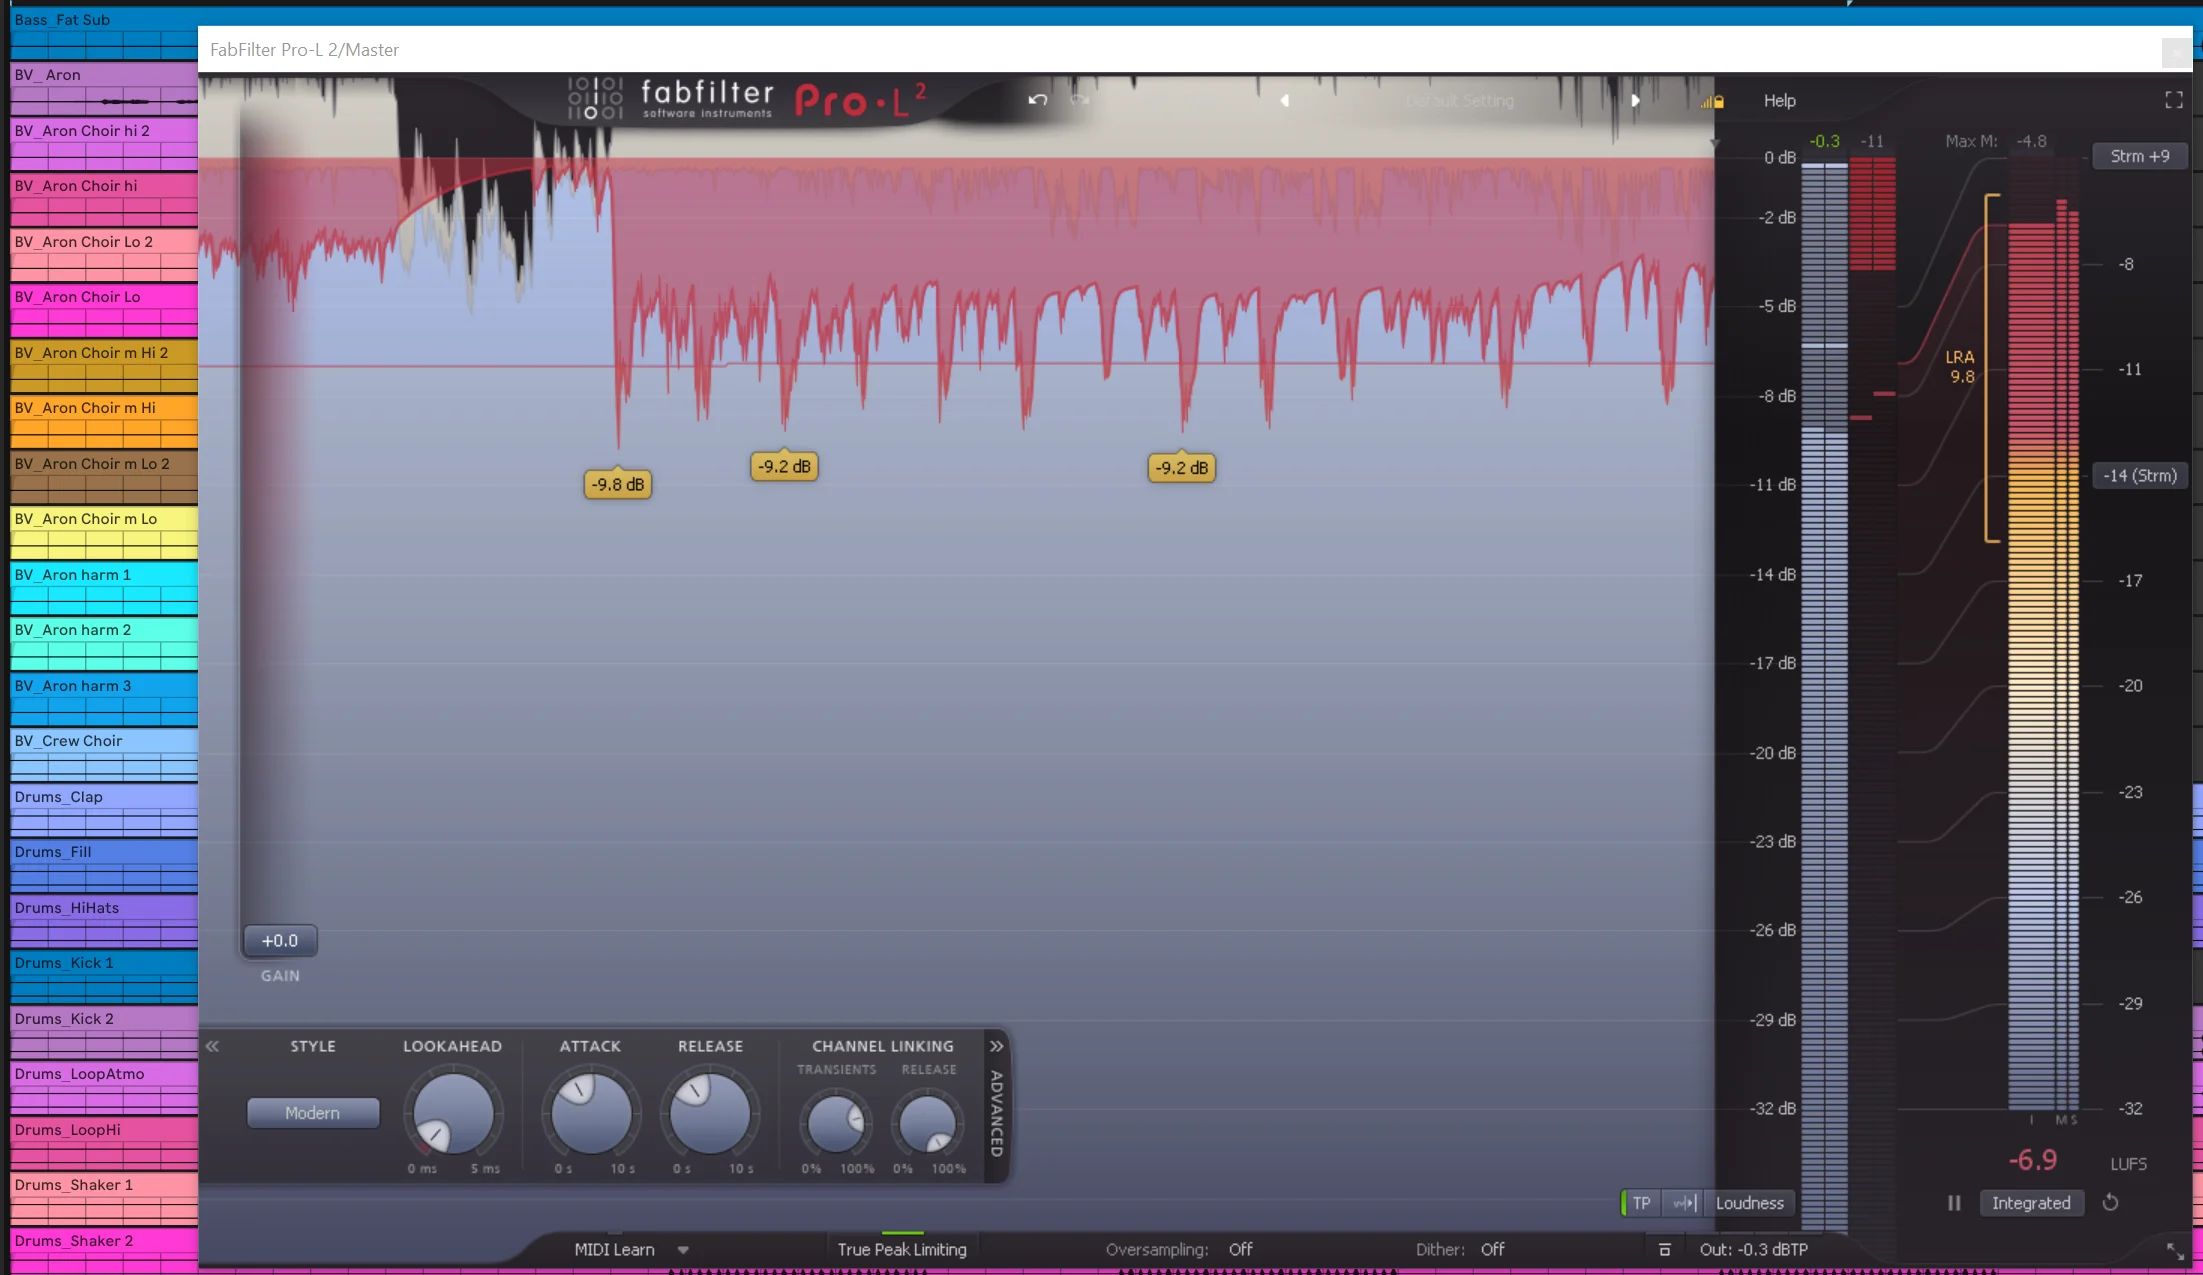Click the redo arrow in Pro-L 2 header
Image resolution: width=2203 pixels, height=1275 pixels.
click(x=1080, y=100)
